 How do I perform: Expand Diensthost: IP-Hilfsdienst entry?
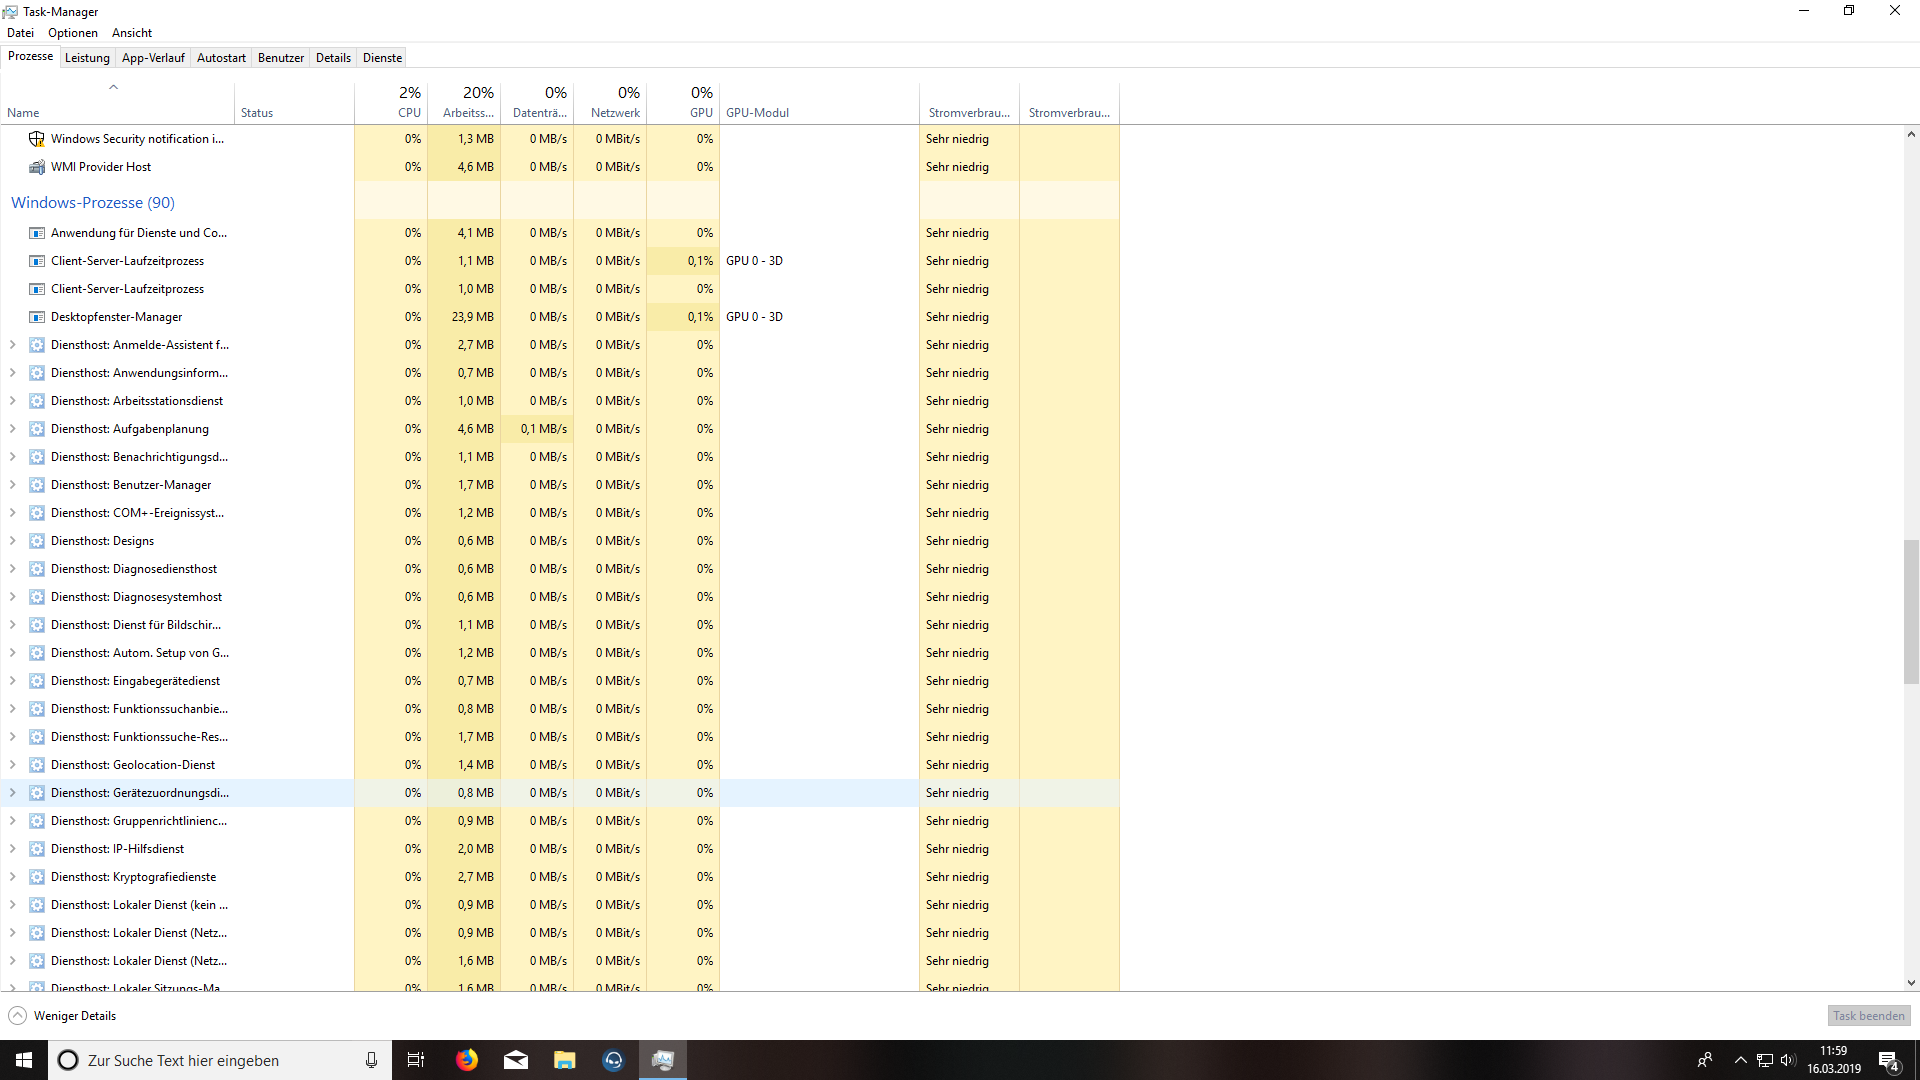click(x=13, y=849)
